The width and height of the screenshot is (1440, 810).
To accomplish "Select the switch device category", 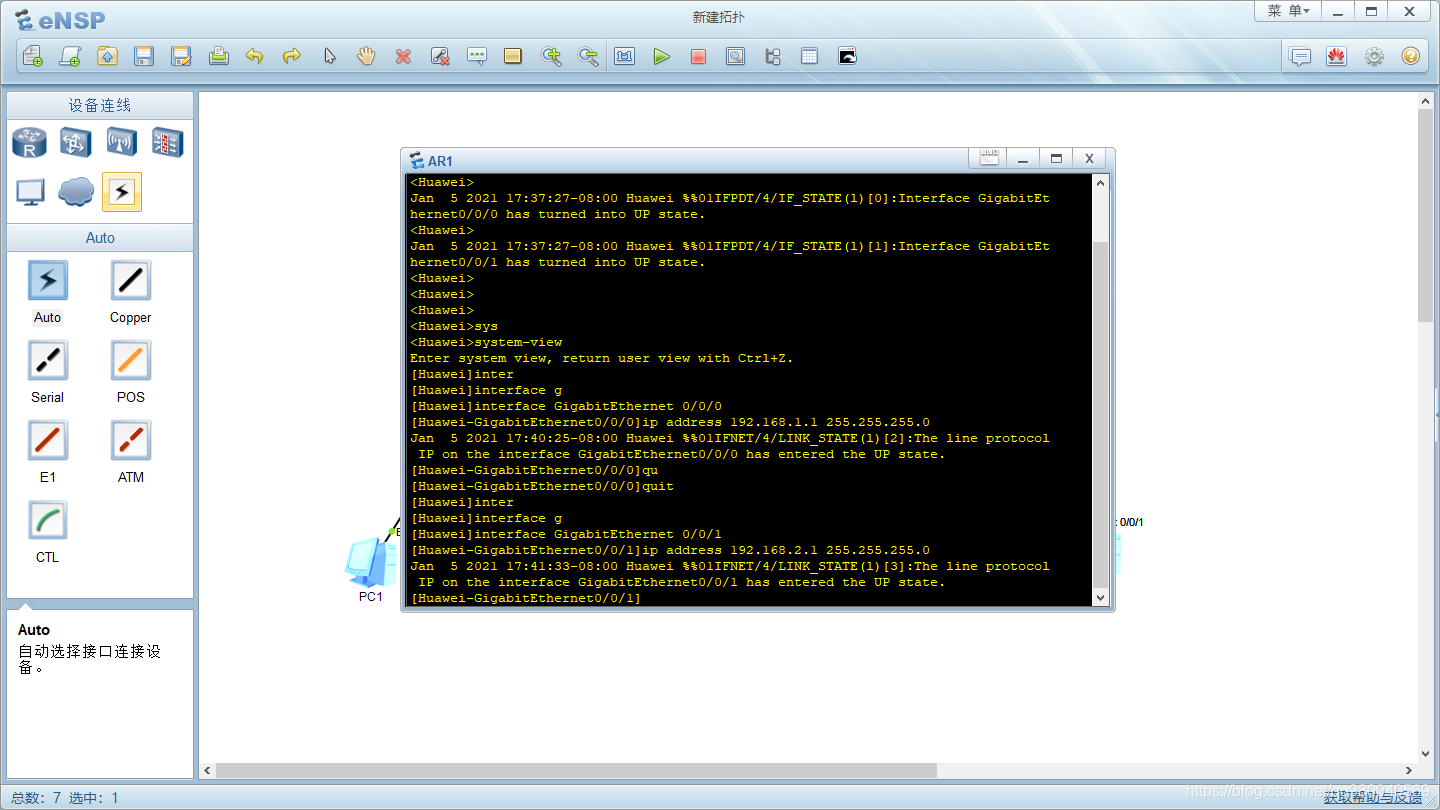I will [x=75, y=142].
